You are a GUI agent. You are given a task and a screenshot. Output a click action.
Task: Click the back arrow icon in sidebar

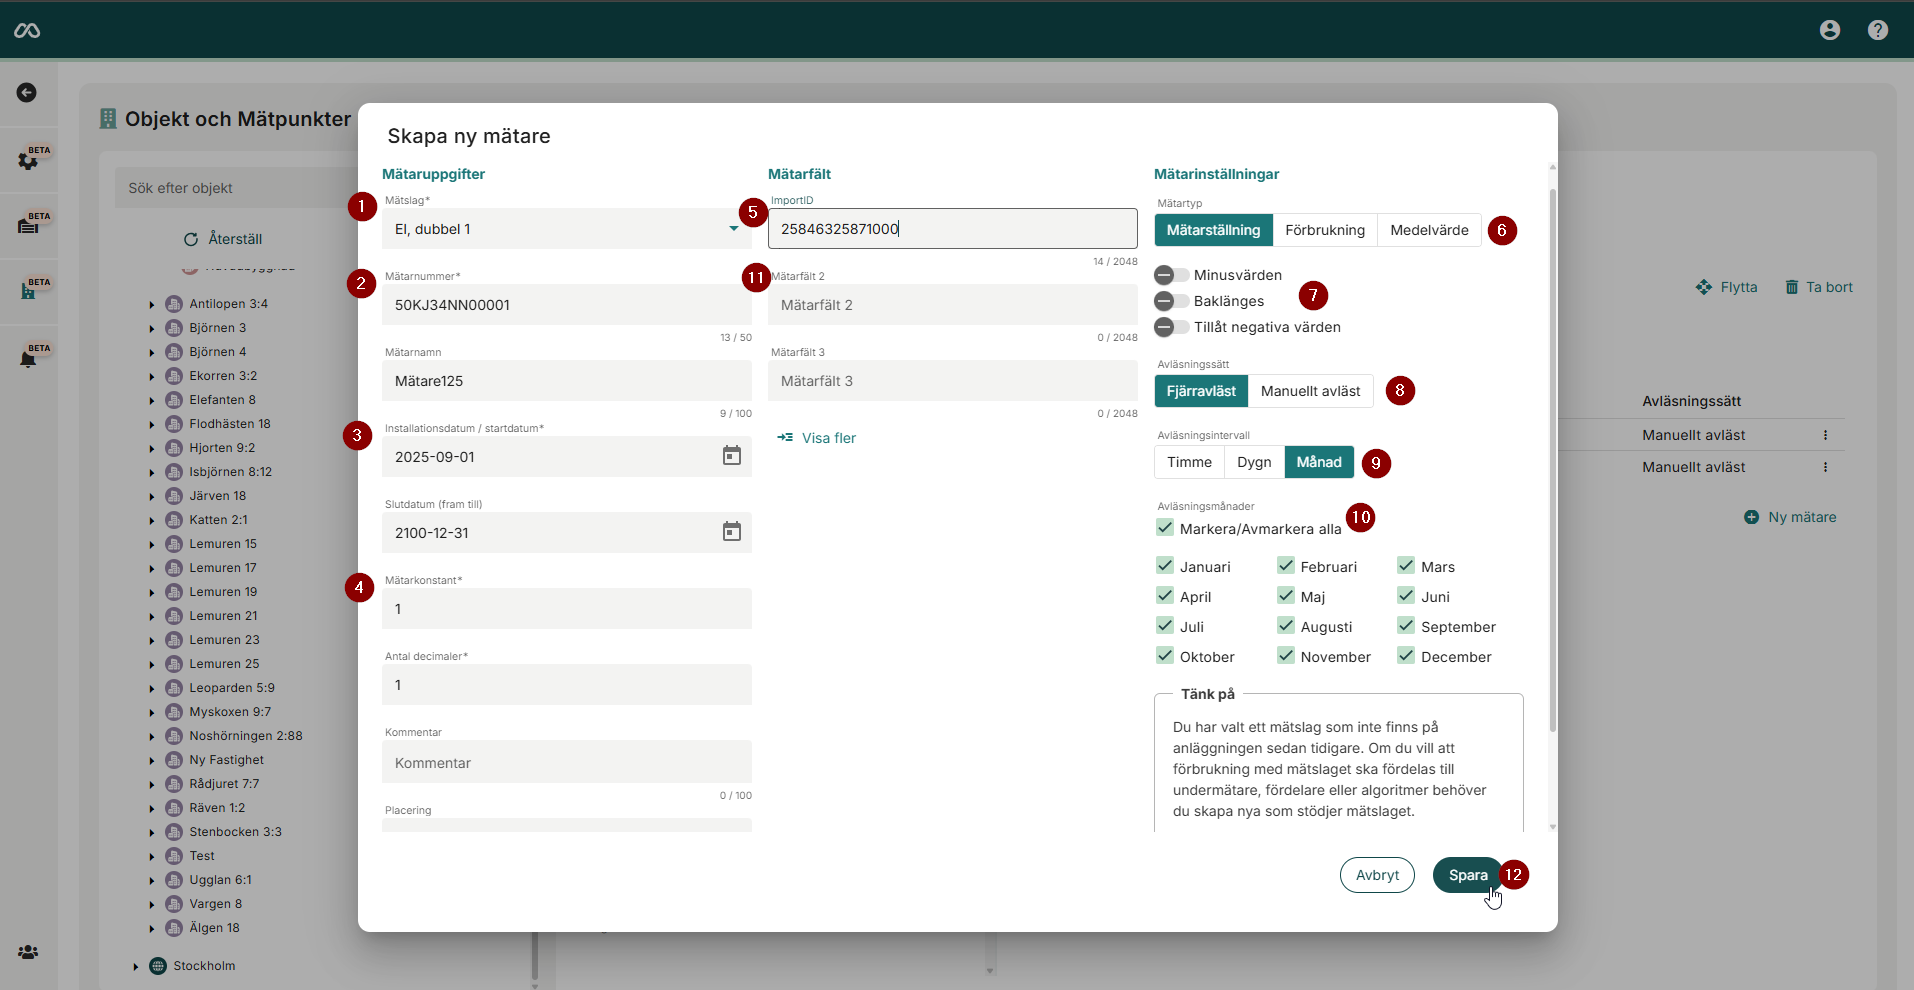coord(27,93)
